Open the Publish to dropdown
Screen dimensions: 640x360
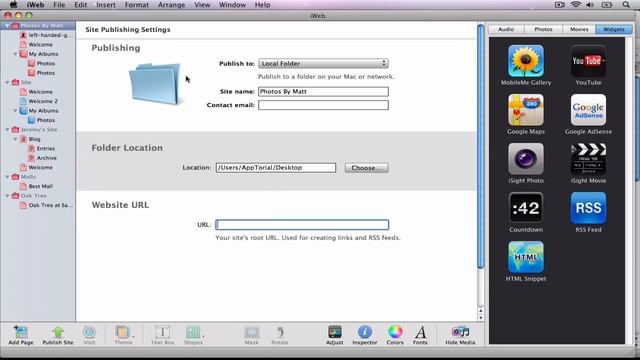[323, 63]
